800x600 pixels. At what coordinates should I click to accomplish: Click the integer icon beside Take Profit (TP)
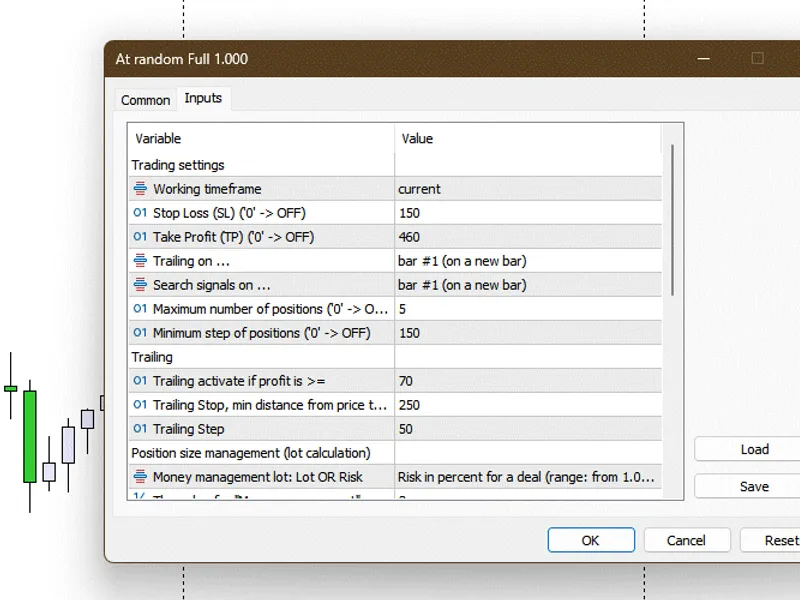[x=140, y=237]
